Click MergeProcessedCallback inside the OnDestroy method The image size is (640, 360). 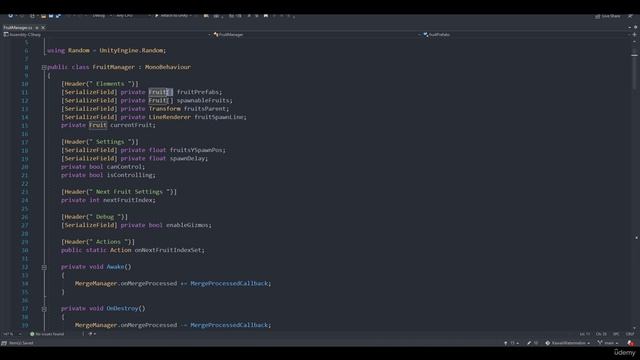(x=229, y=325)
